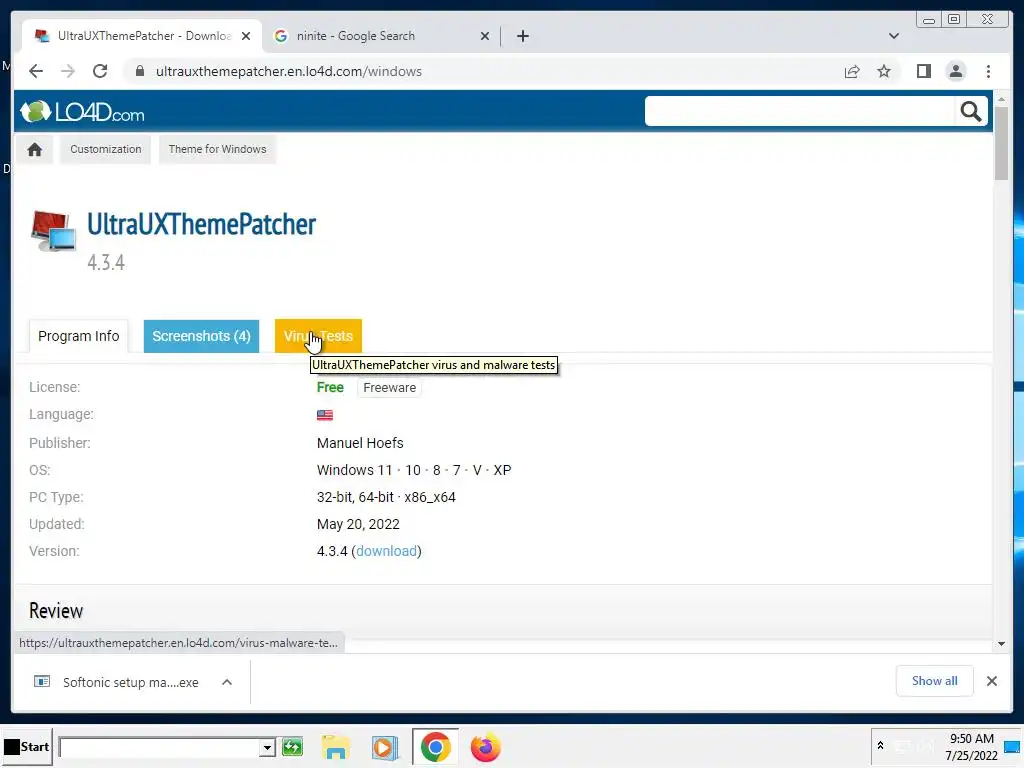Close the ninite Google Search tab

(485, 36)
